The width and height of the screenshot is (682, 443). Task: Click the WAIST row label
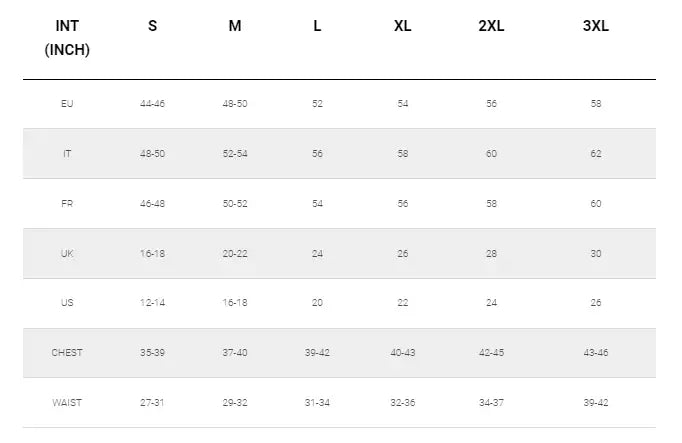tap(67, 403)
